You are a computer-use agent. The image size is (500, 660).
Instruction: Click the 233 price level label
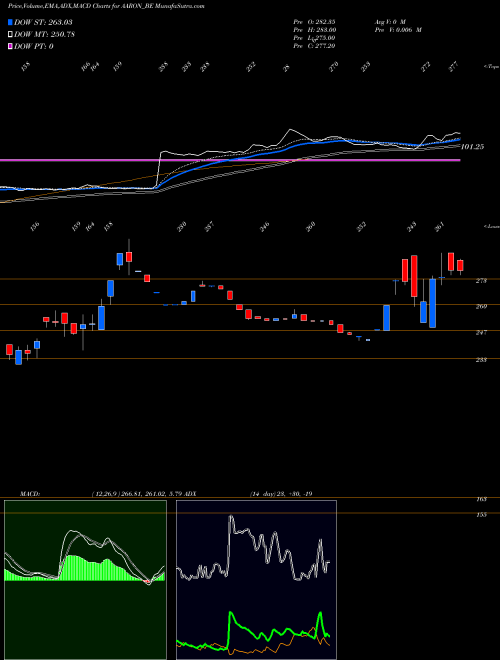coord(481,360)
